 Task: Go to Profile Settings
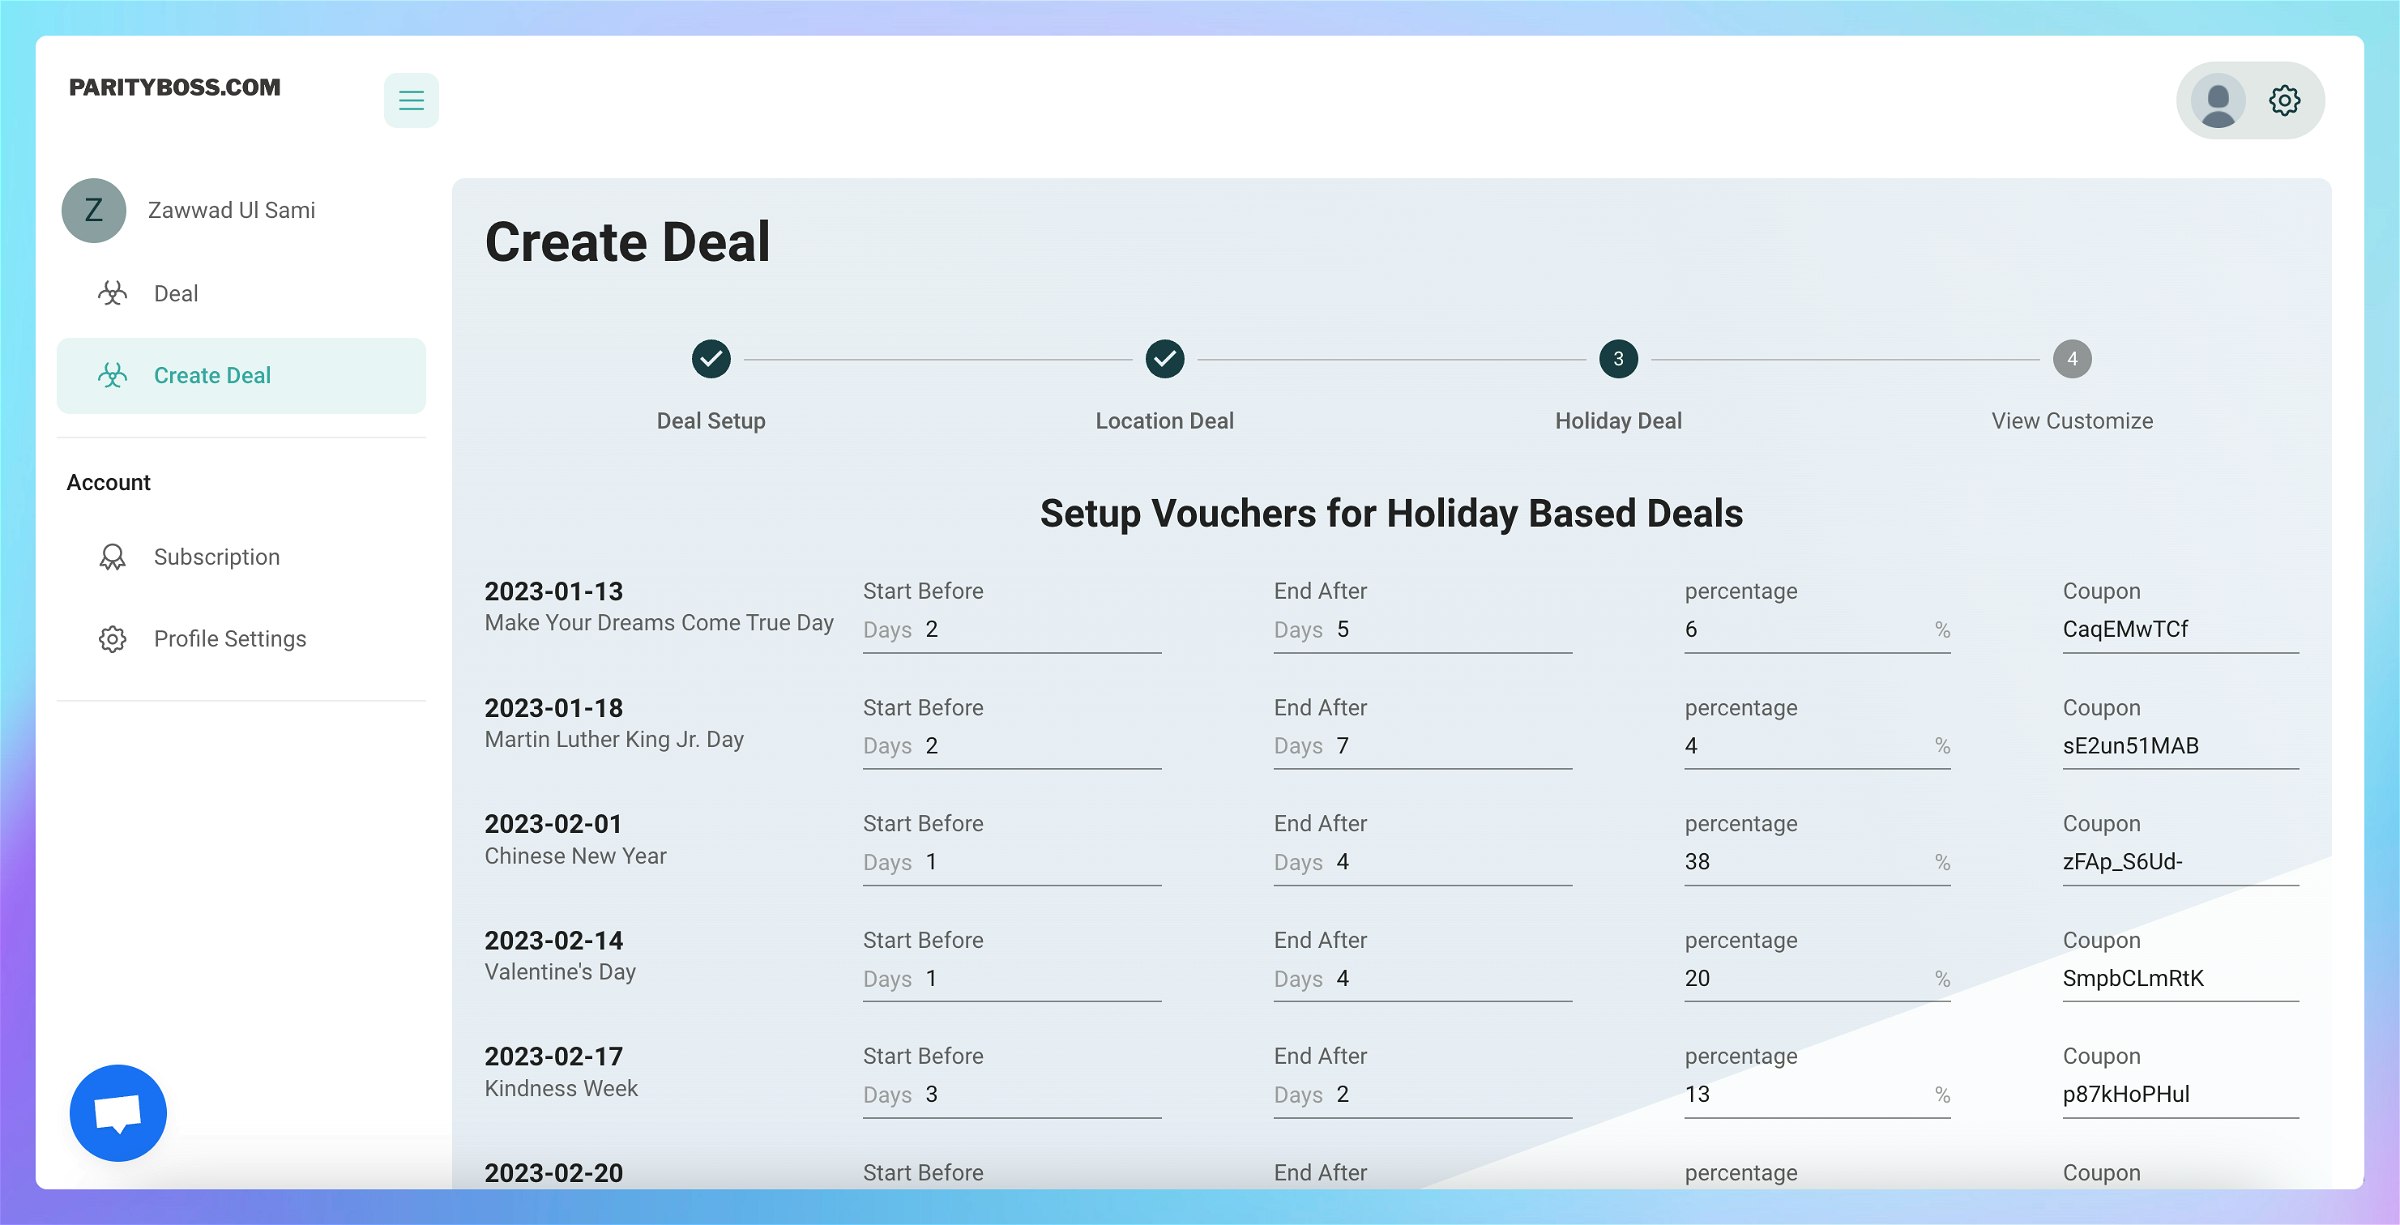point(229,639)
